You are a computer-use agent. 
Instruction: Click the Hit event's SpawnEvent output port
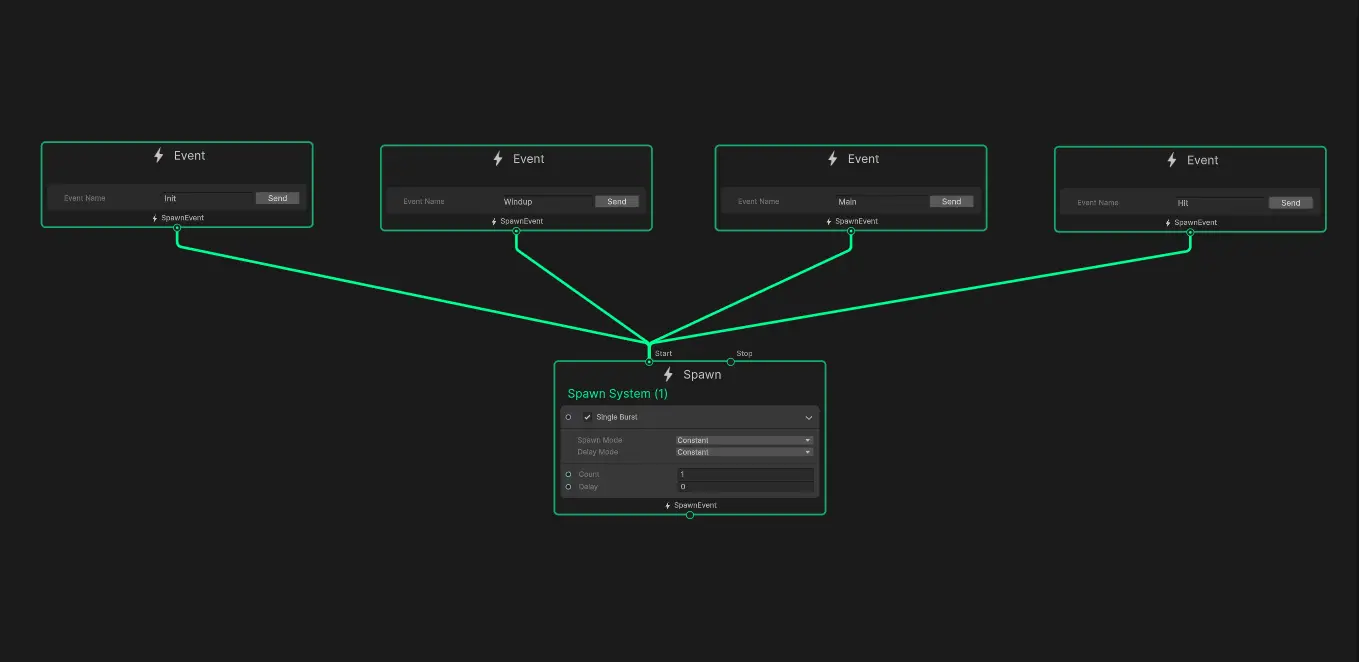point(1190,233)
